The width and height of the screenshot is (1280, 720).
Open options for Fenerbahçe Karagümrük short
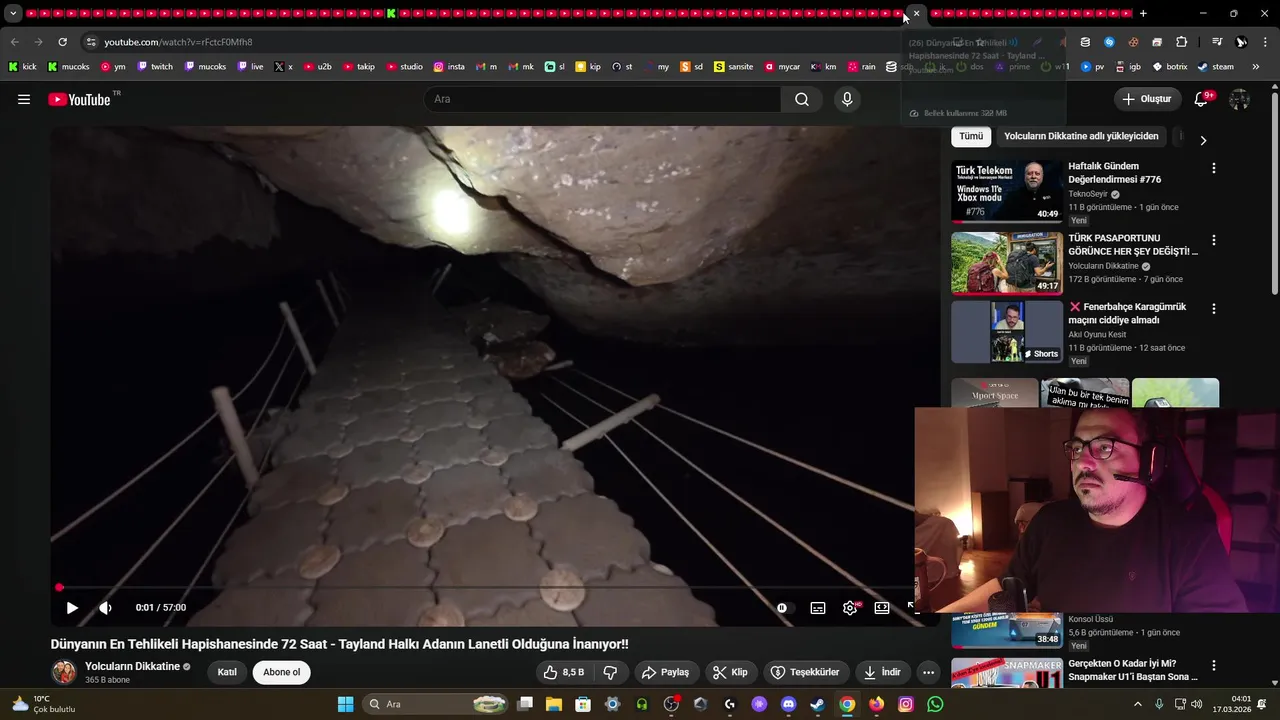pos(1214,310)
